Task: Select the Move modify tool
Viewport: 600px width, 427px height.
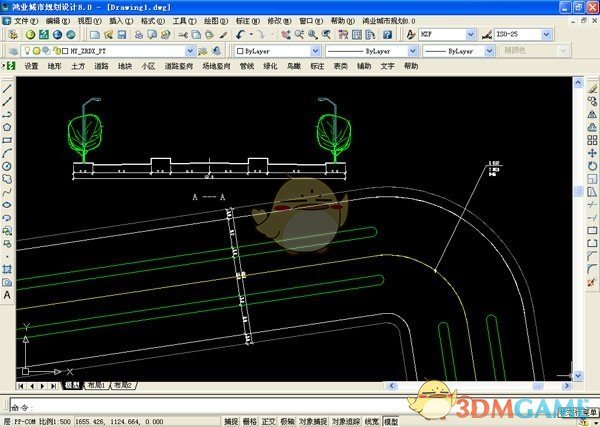Action: 592,153
